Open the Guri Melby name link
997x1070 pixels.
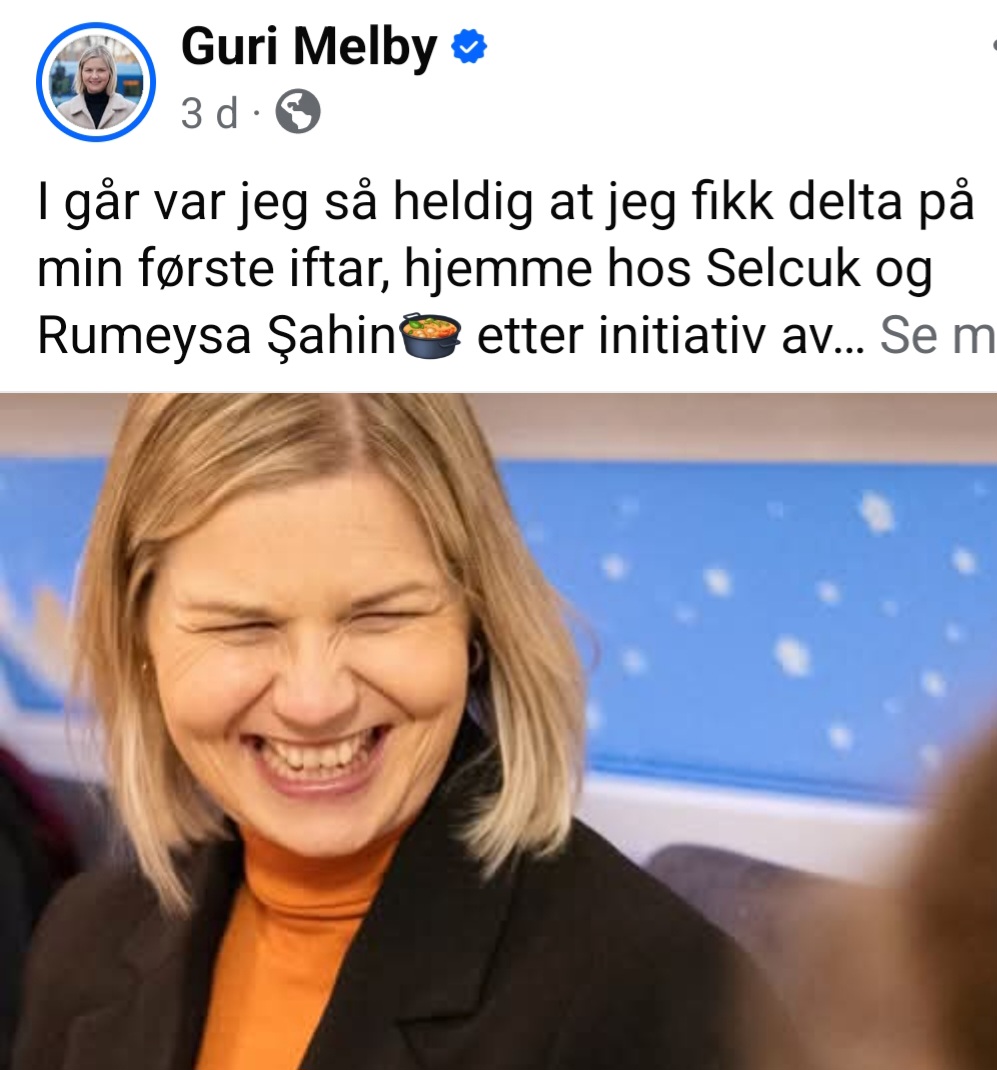[308, 47]
